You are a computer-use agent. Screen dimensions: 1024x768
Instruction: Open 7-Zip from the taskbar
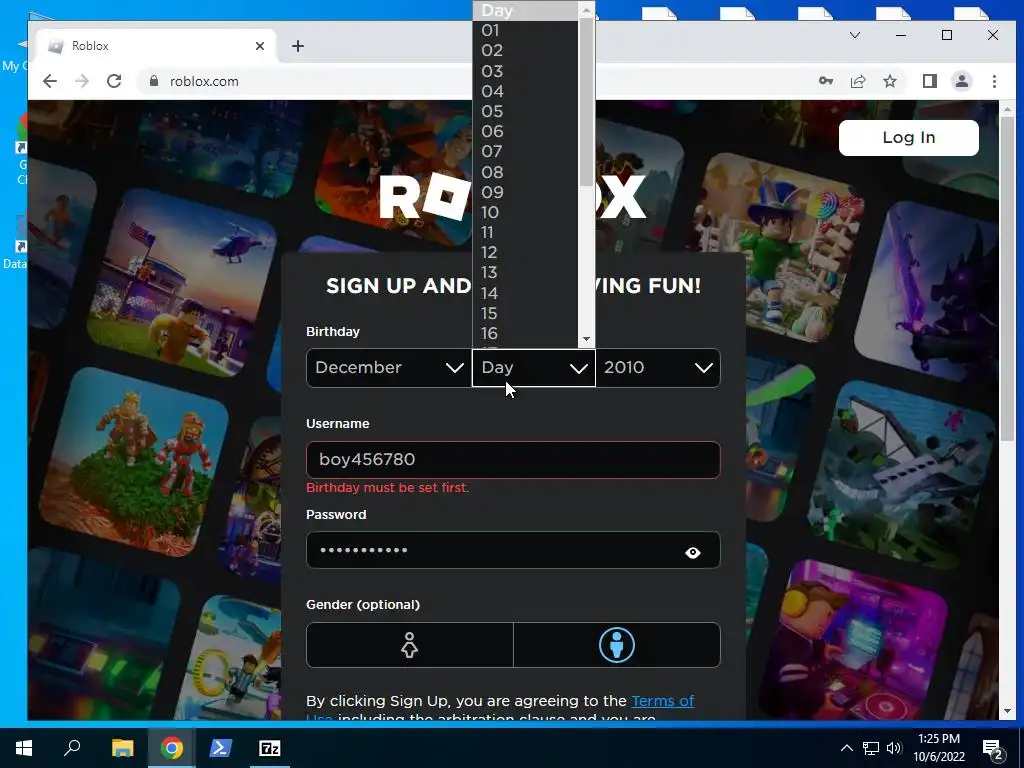coord(269,748)
